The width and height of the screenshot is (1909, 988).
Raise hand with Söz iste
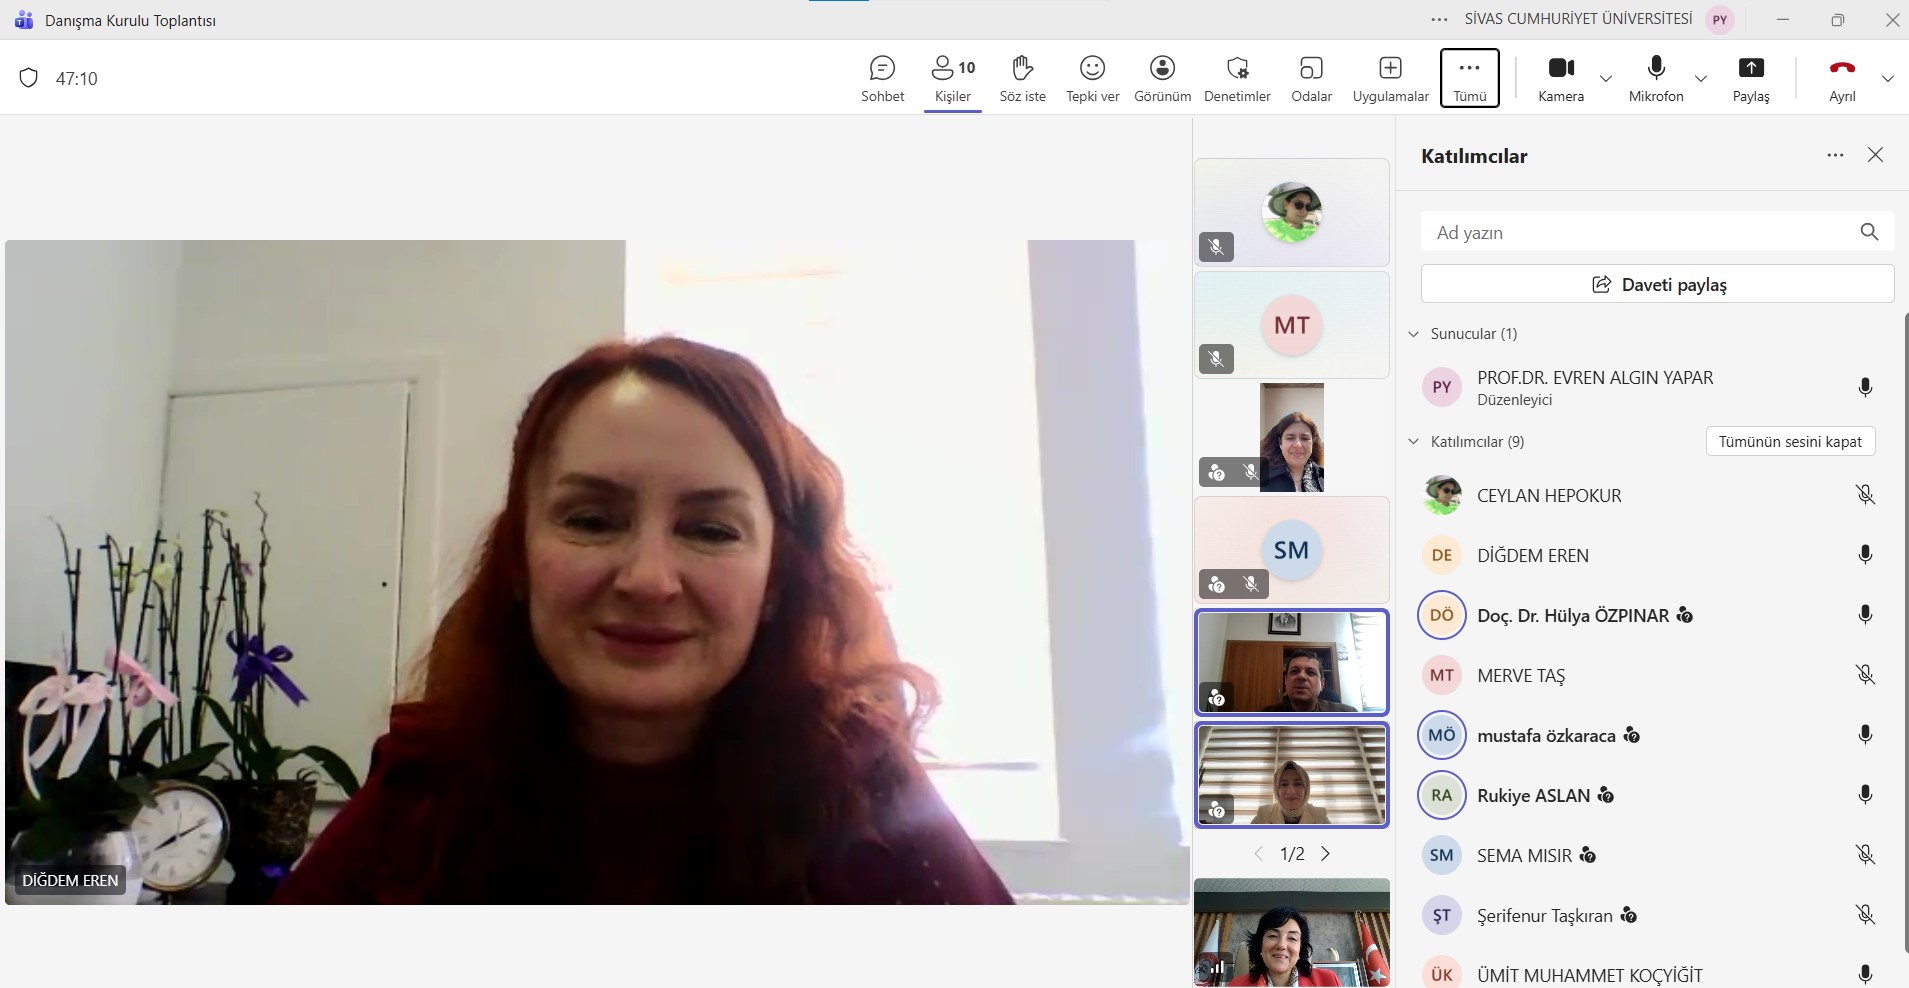(x=1022, y=78)
